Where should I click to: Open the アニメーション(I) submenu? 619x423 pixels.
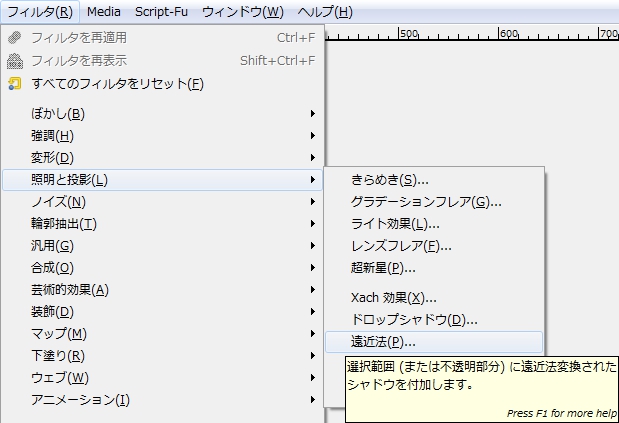coord(162,400)
